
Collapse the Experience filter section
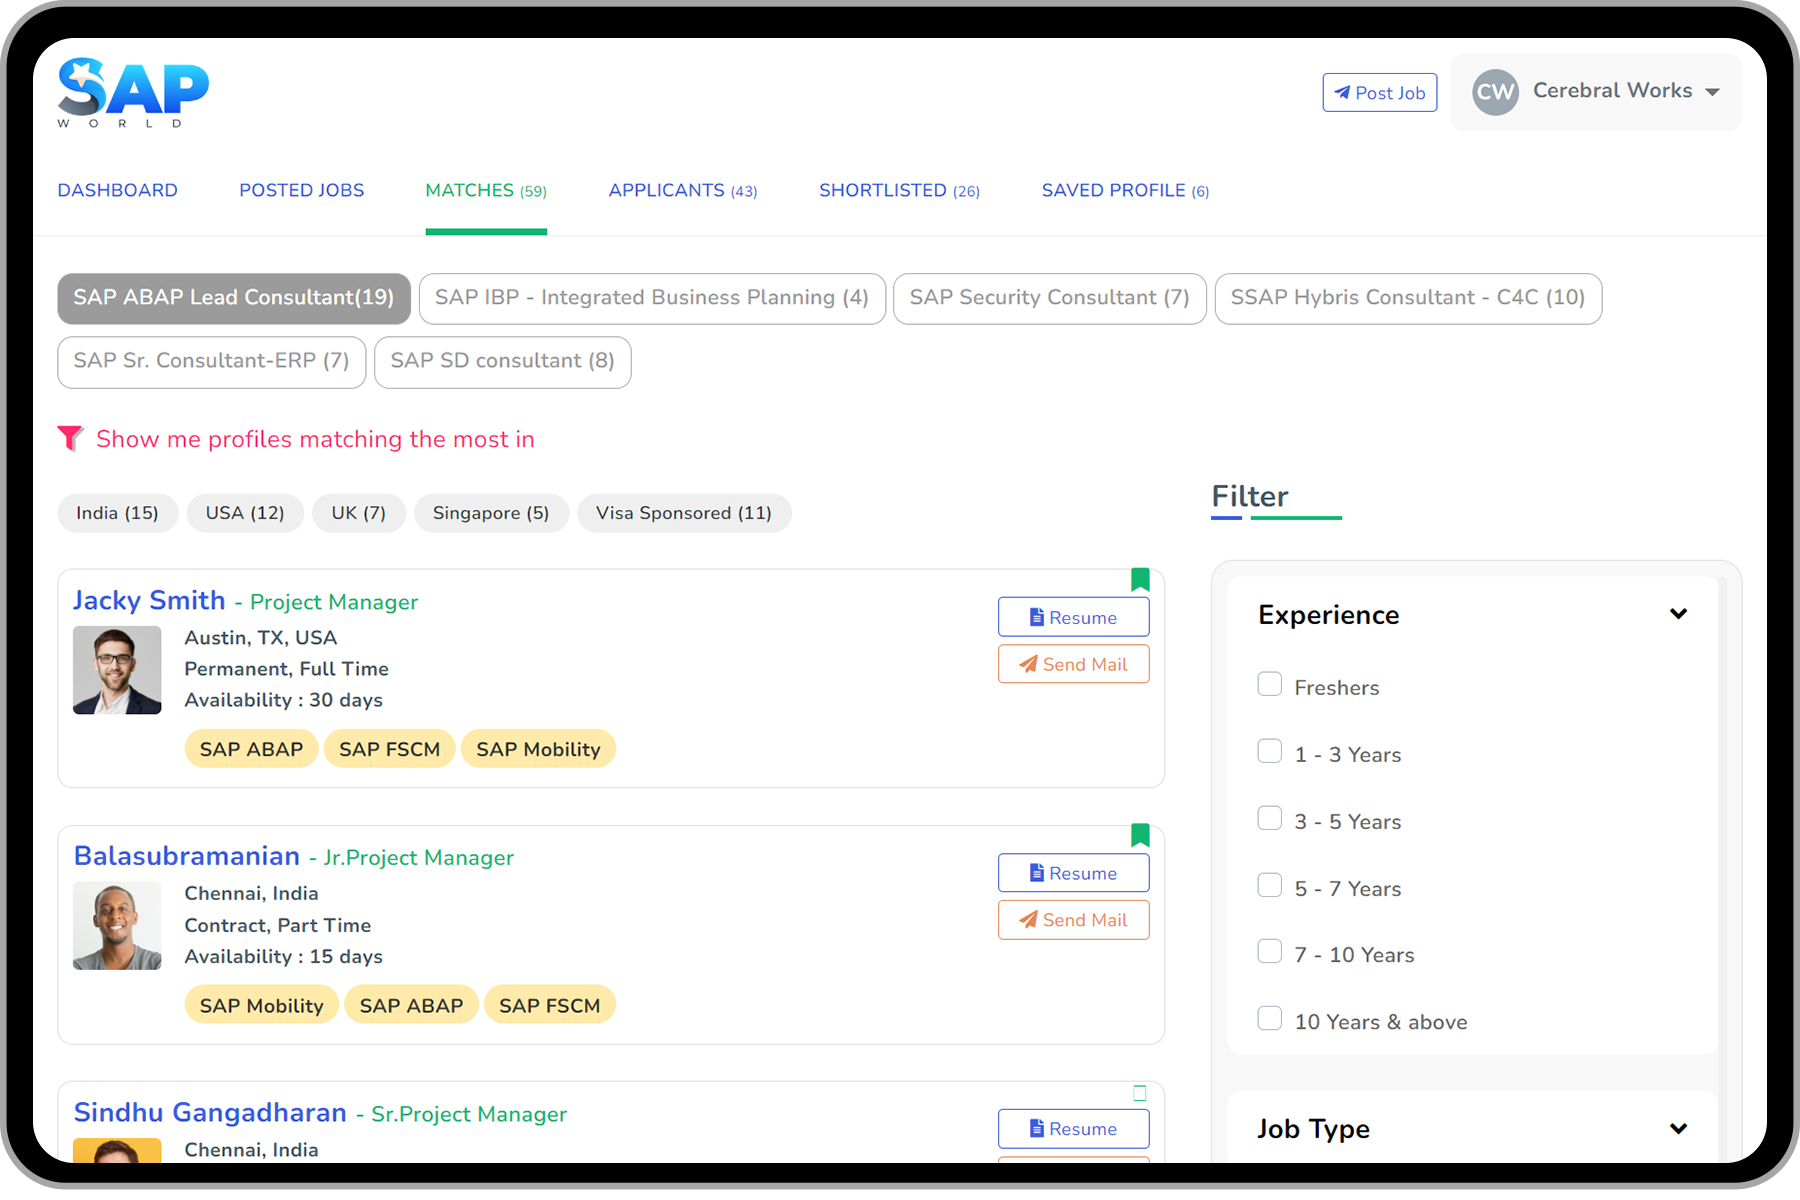click(1678, 614)
